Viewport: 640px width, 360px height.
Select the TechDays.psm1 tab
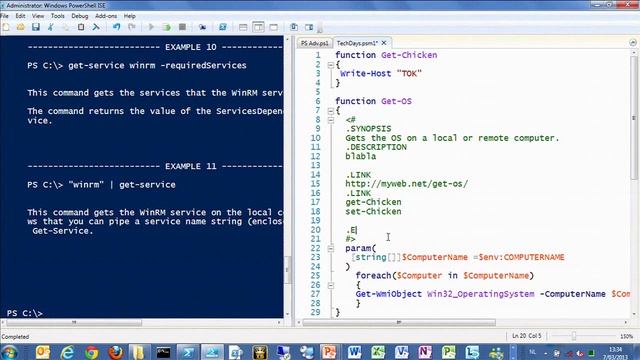(x=357, y=43)
